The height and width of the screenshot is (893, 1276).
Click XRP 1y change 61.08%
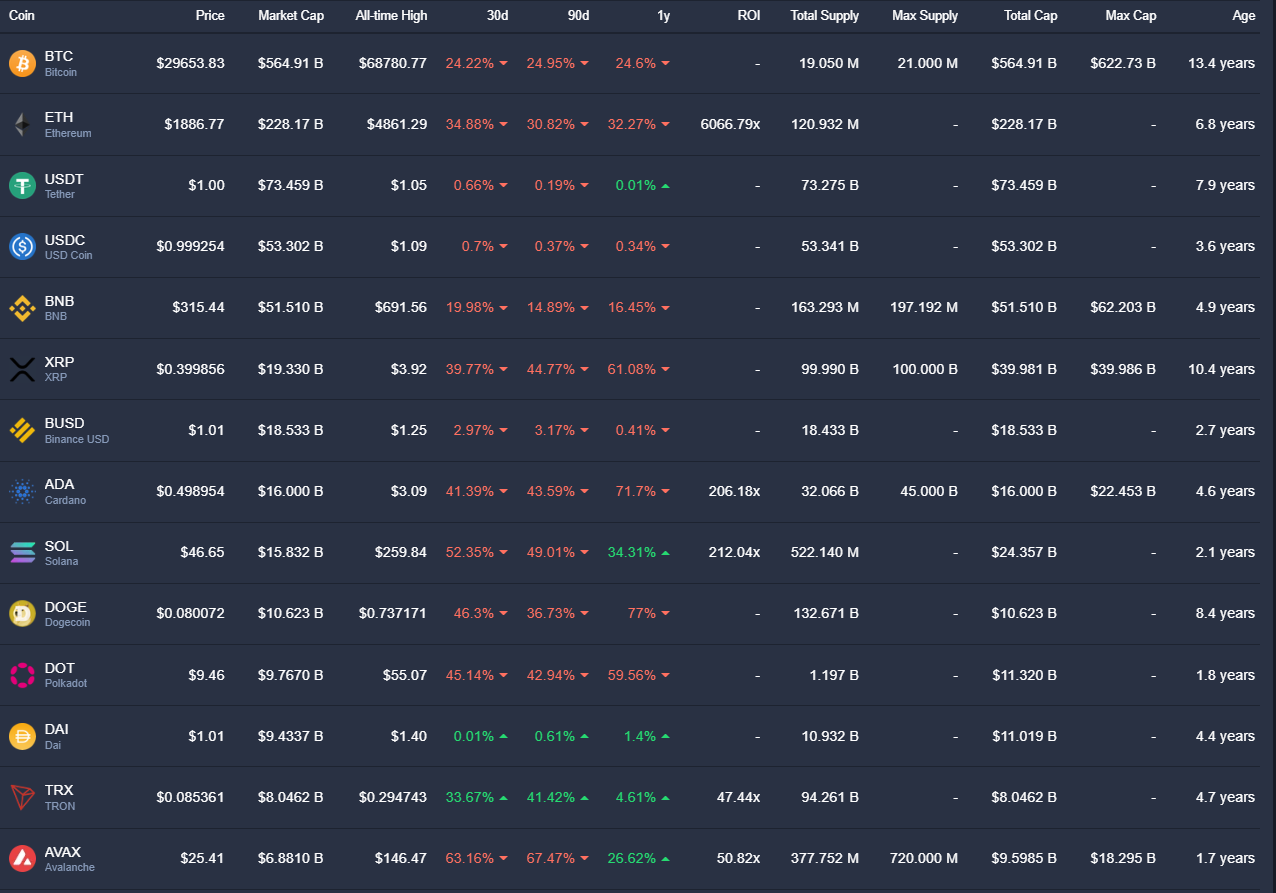point(632,369)
